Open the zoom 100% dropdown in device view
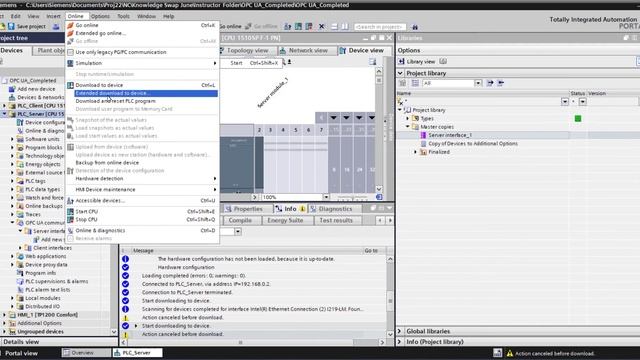Screen dimensions: 640x360 point(326,197)
